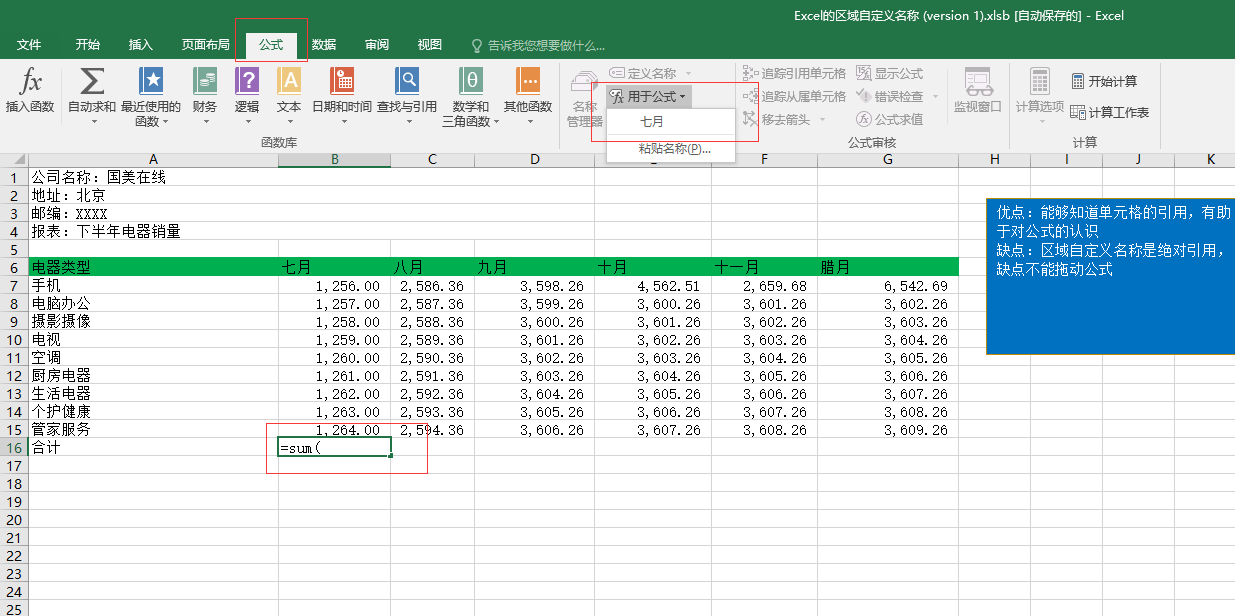Click the Select All corner box
The height and width of the screenshot is (616, 1235).
click(14, 160)
